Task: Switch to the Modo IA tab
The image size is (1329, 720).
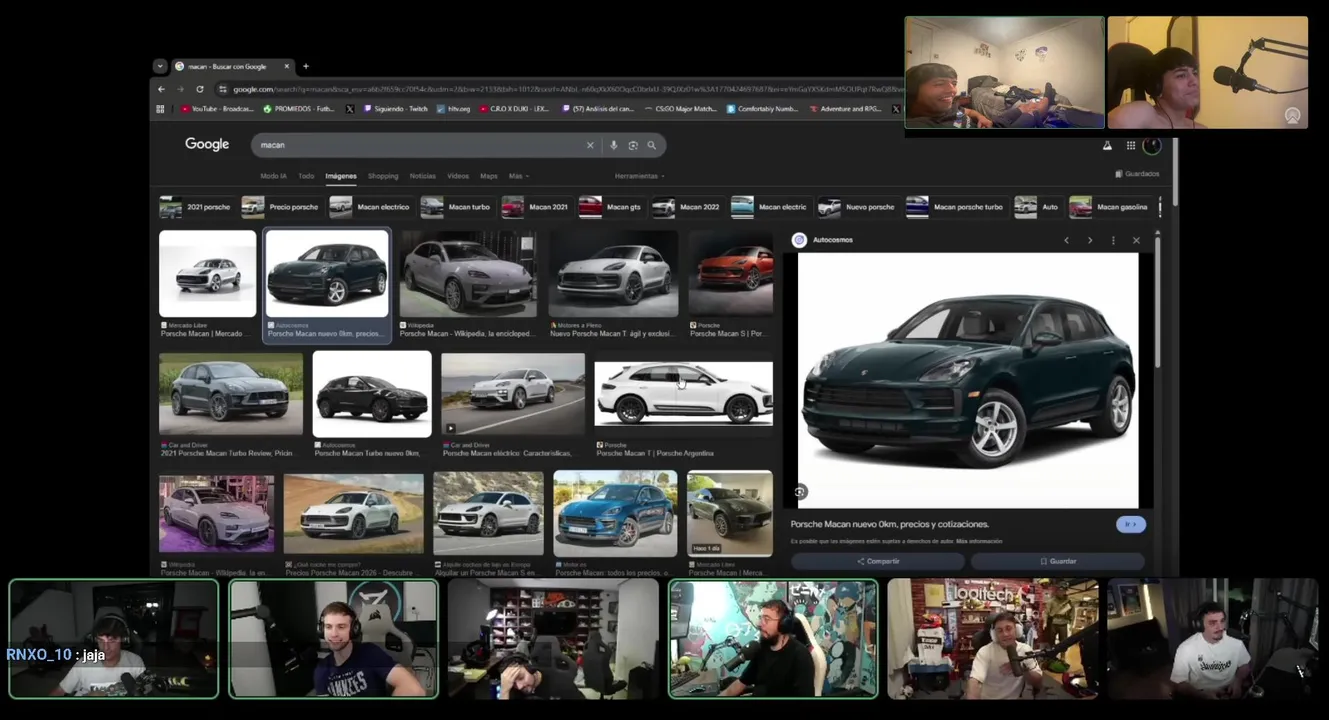Action: point(273,176)
